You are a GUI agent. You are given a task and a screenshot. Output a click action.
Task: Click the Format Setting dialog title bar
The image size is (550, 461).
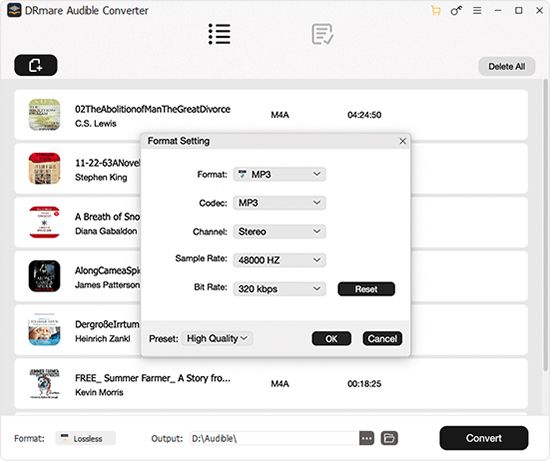[275, 141]
